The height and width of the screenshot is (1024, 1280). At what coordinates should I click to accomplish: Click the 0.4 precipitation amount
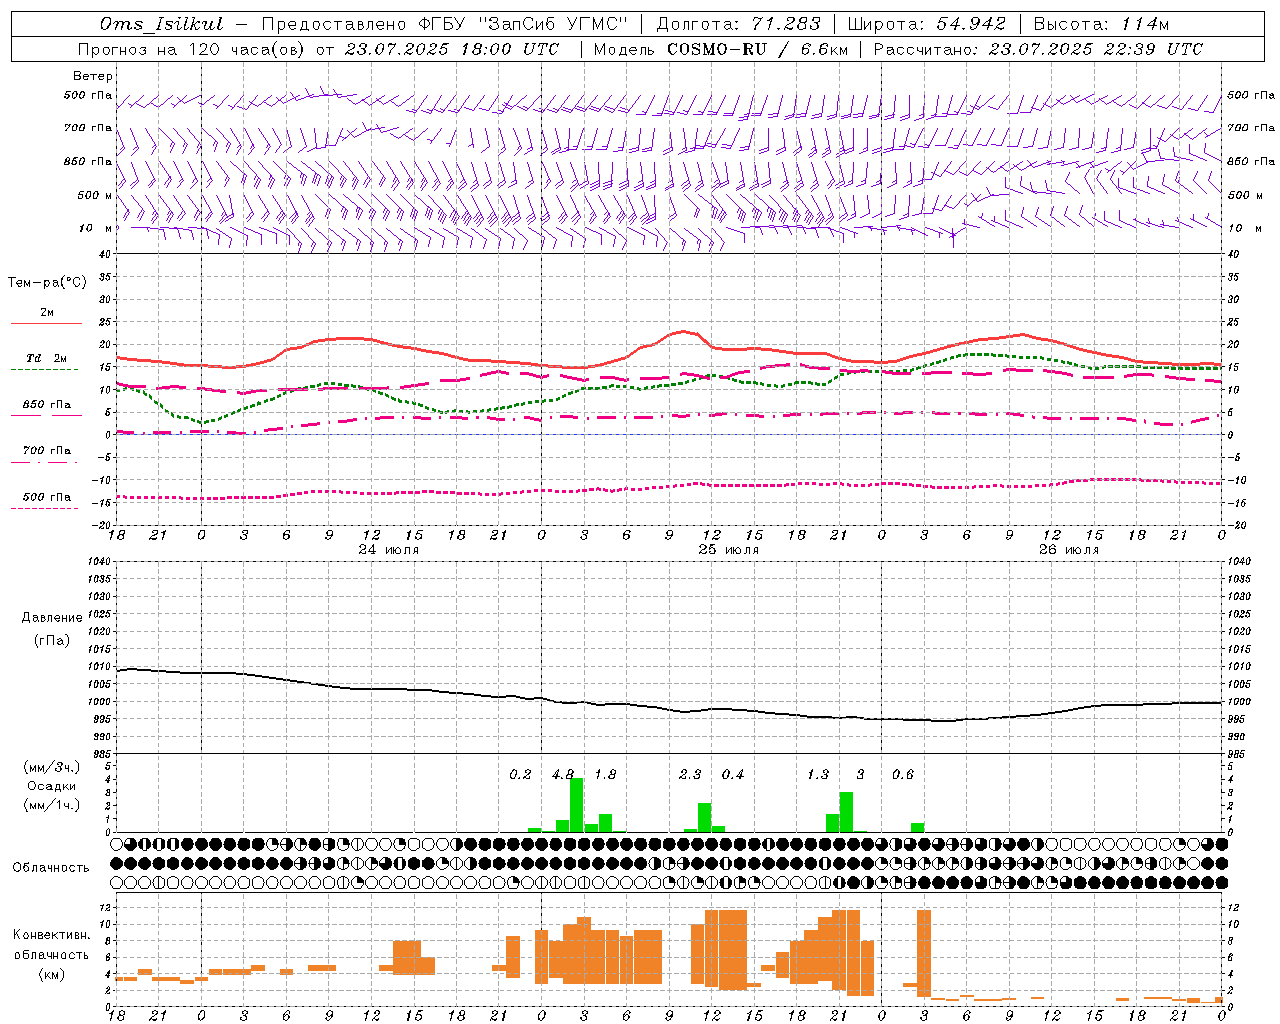(x=733, y=775)
